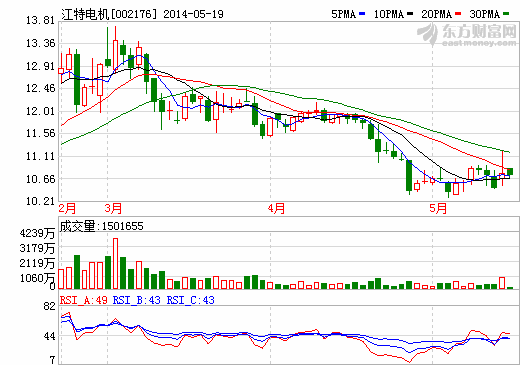Click the 5PMA legend label
520x365 pixels.
[x=344, y=14]
